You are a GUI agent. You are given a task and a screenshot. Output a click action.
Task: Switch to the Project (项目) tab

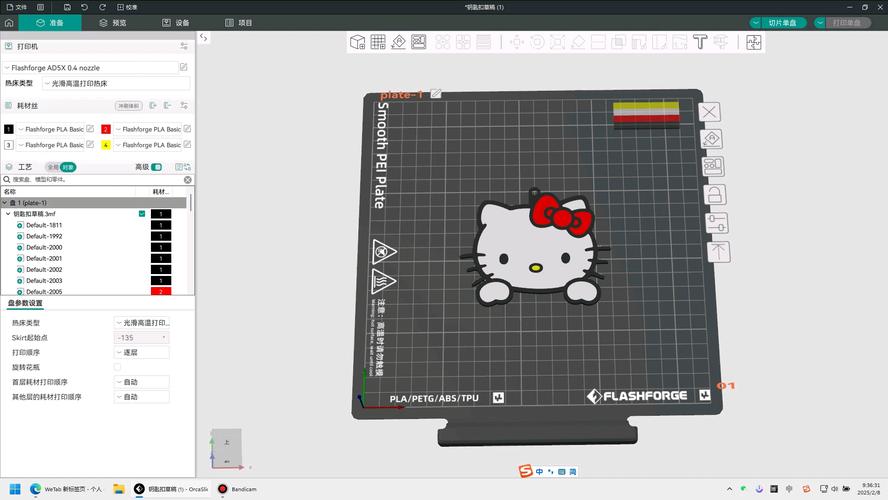point(238,23)
